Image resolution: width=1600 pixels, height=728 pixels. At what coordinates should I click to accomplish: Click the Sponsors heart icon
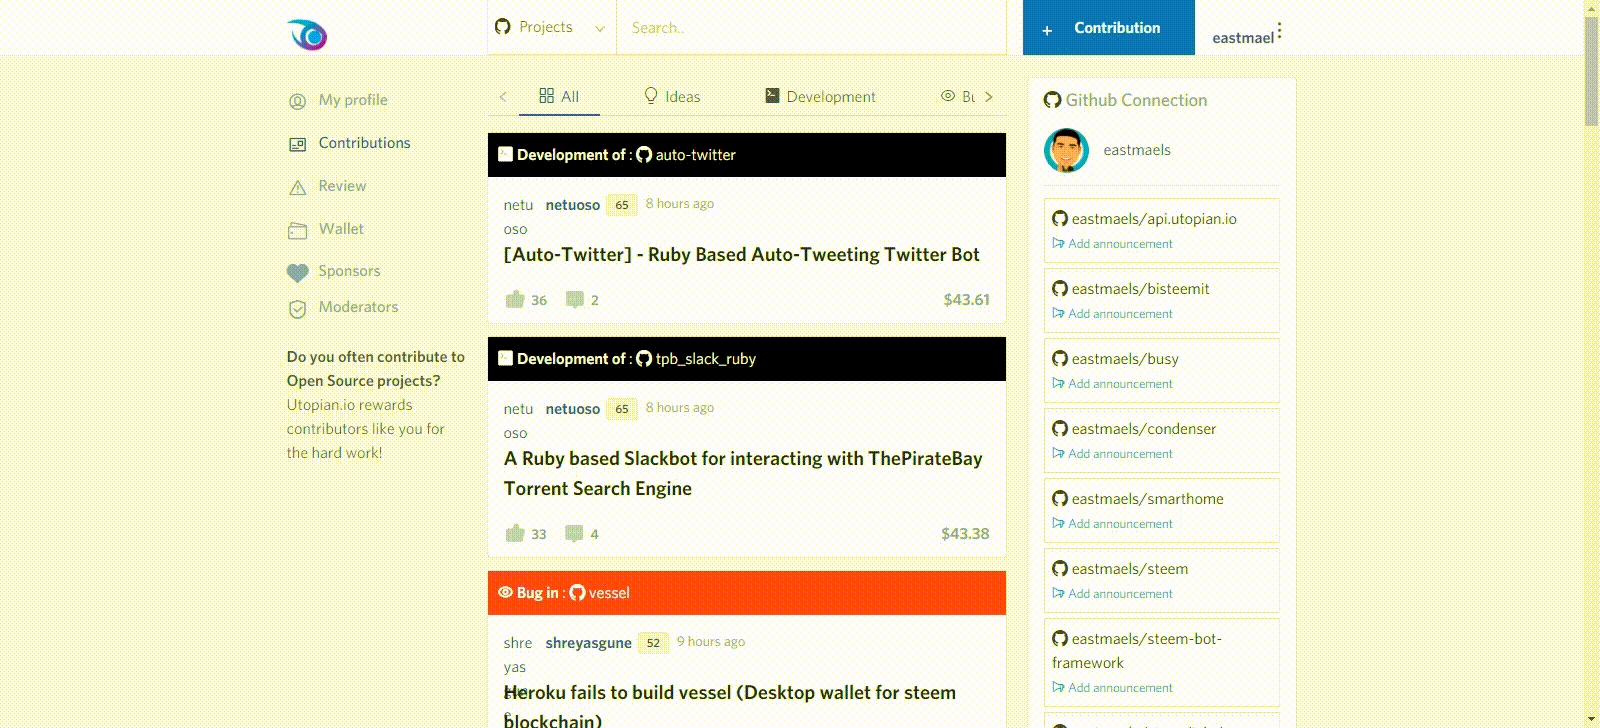coord(297,272)
